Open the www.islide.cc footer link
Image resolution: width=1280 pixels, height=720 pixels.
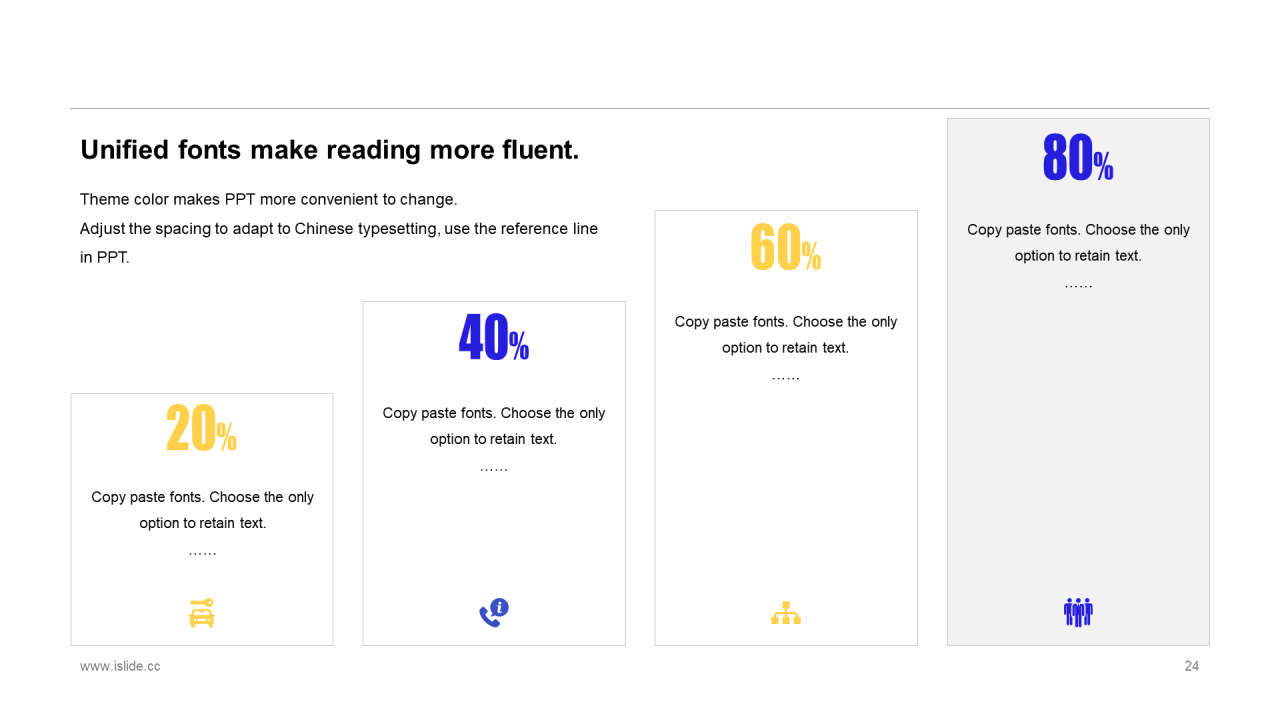point(120,666)
